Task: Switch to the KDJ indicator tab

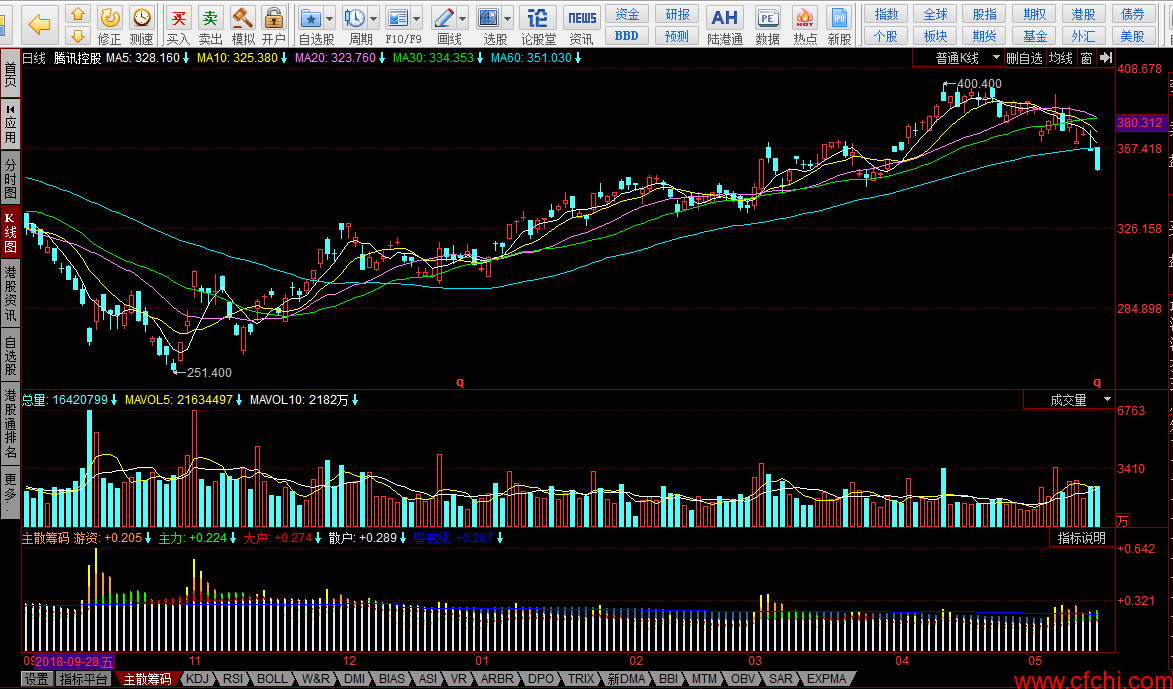Action: (x=199, y=679)
